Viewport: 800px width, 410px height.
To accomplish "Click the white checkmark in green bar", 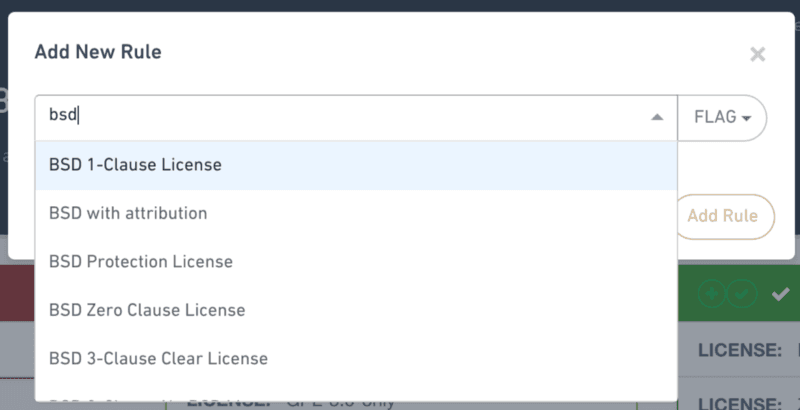I will (x=781, y=293).
